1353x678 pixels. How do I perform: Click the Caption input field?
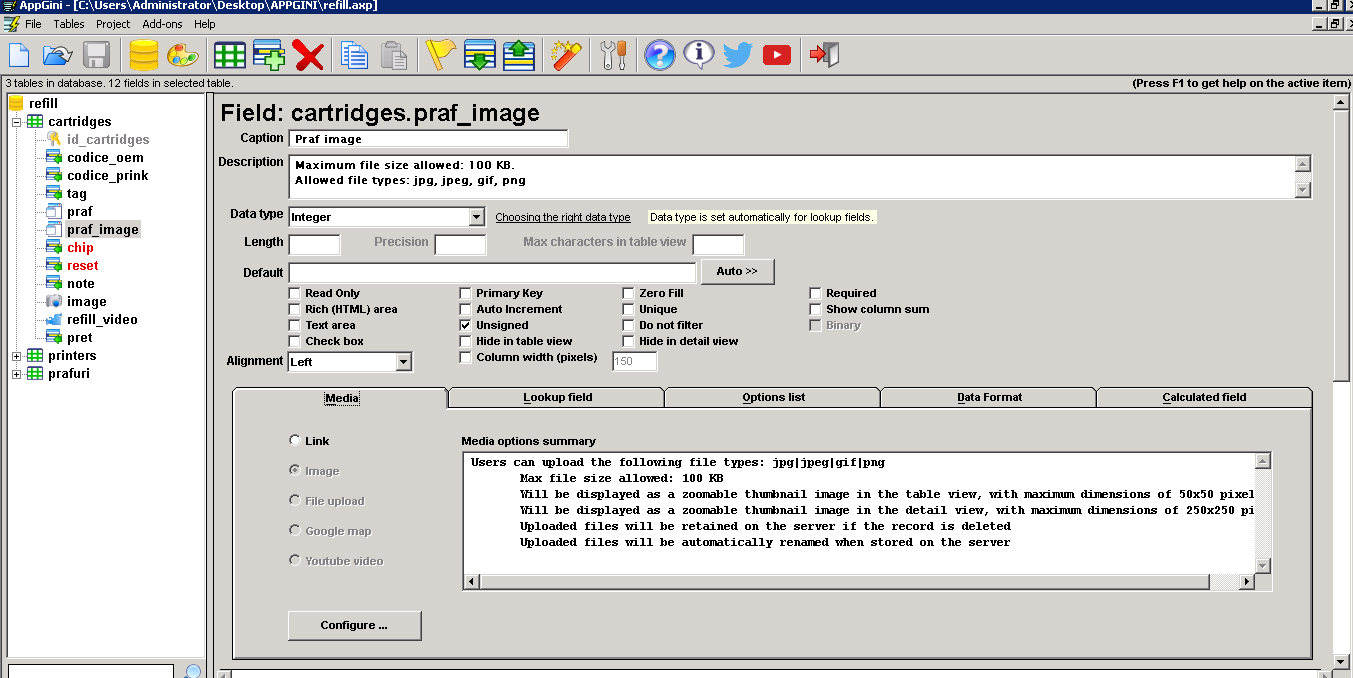point(428,139)
